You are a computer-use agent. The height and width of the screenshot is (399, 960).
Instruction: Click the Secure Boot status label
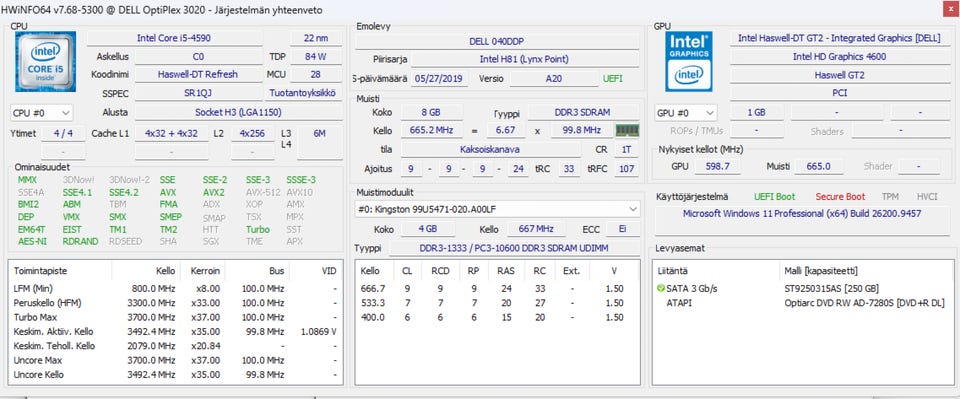pos(840,196)
